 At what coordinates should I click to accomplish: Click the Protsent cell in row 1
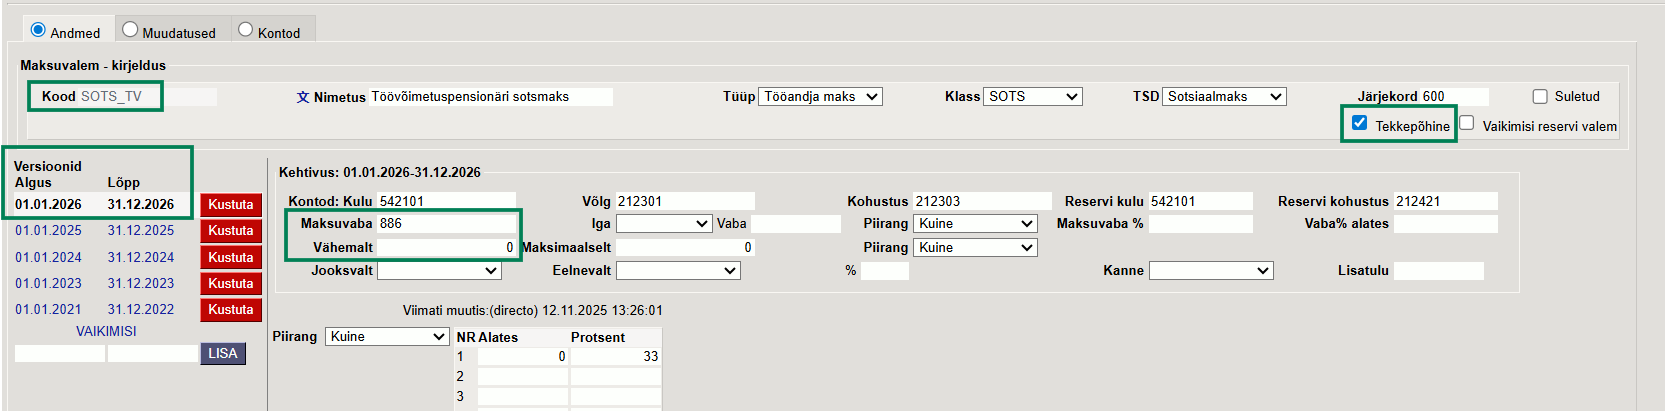point(615,357)
